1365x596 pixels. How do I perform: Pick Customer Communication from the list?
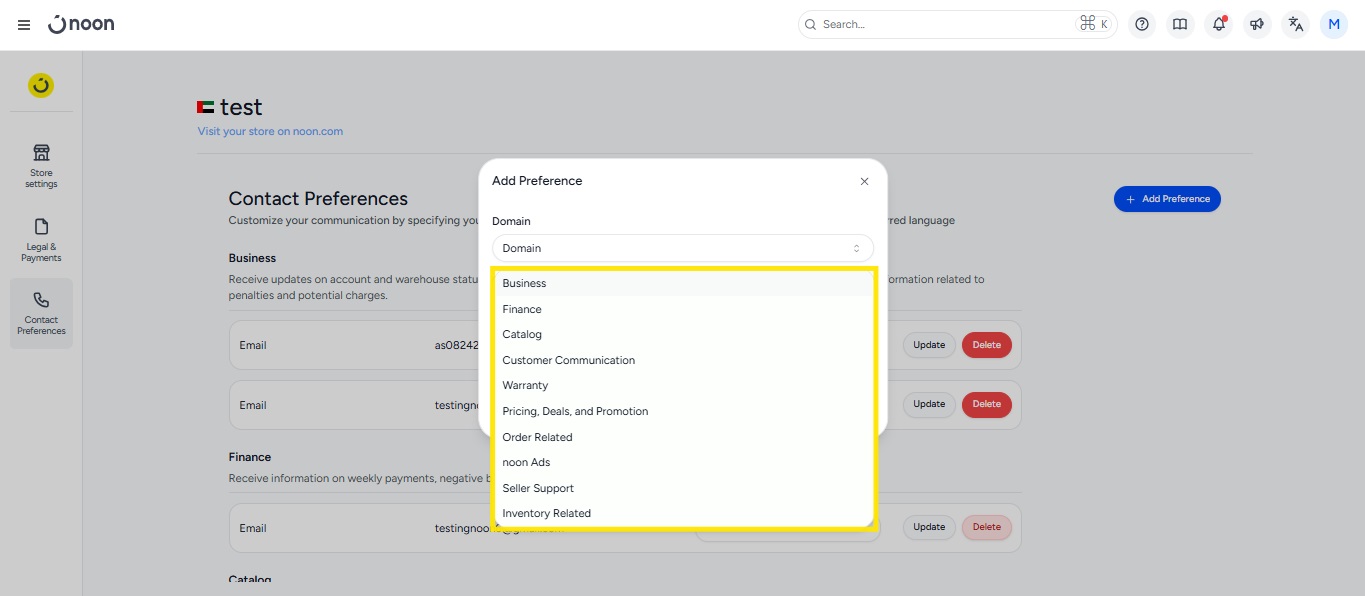click(x=568, y=360)
